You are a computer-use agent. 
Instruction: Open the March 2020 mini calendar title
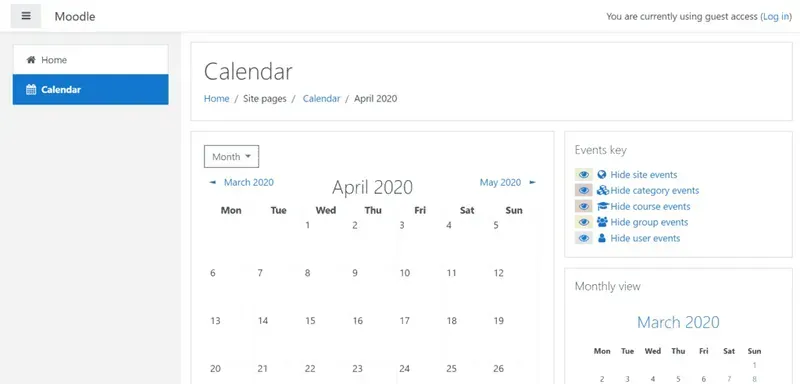tap(678, 322)
